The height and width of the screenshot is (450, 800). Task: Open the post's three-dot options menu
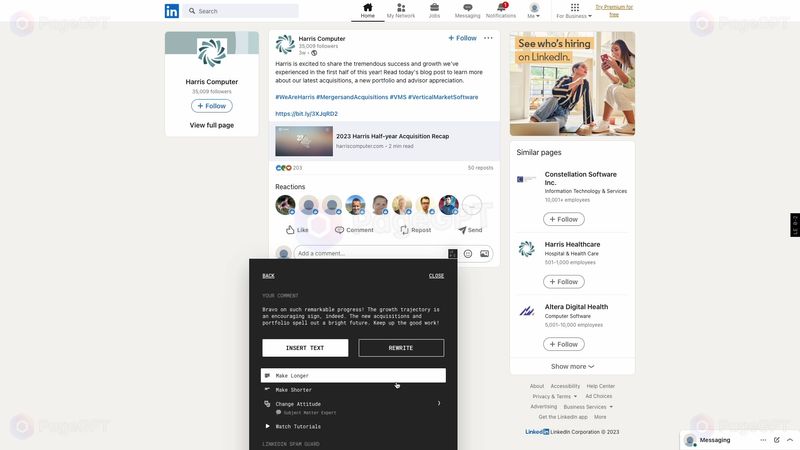tap(488, 38)
